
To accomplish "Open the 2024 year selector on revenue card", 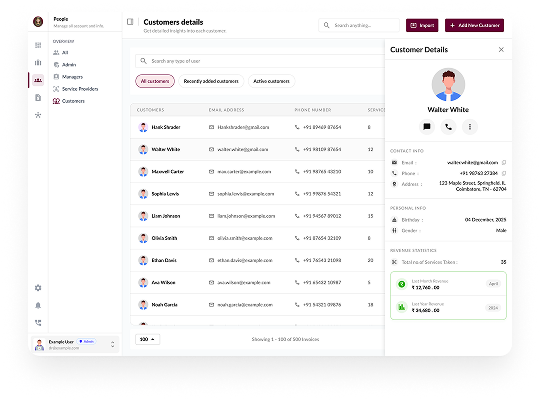I will [493, 308].
